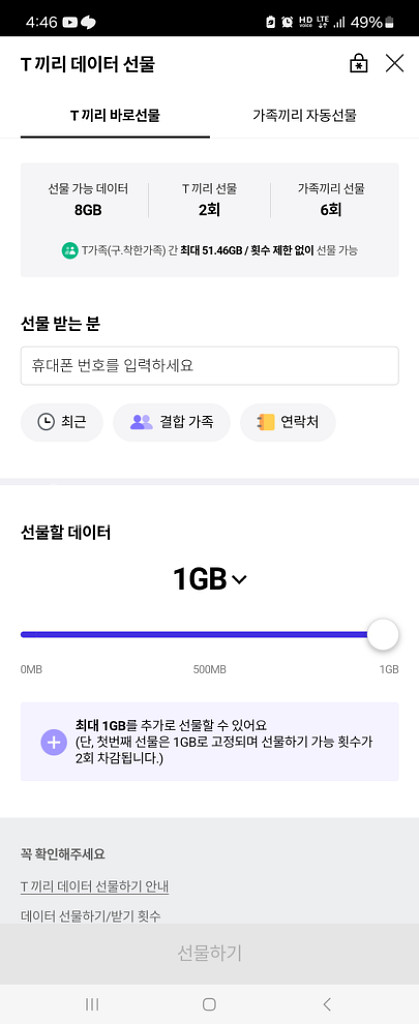Screen dimensions: 419x1024
Task: Tap the people icon for 결합 가족
Action: tap(141, 422)
